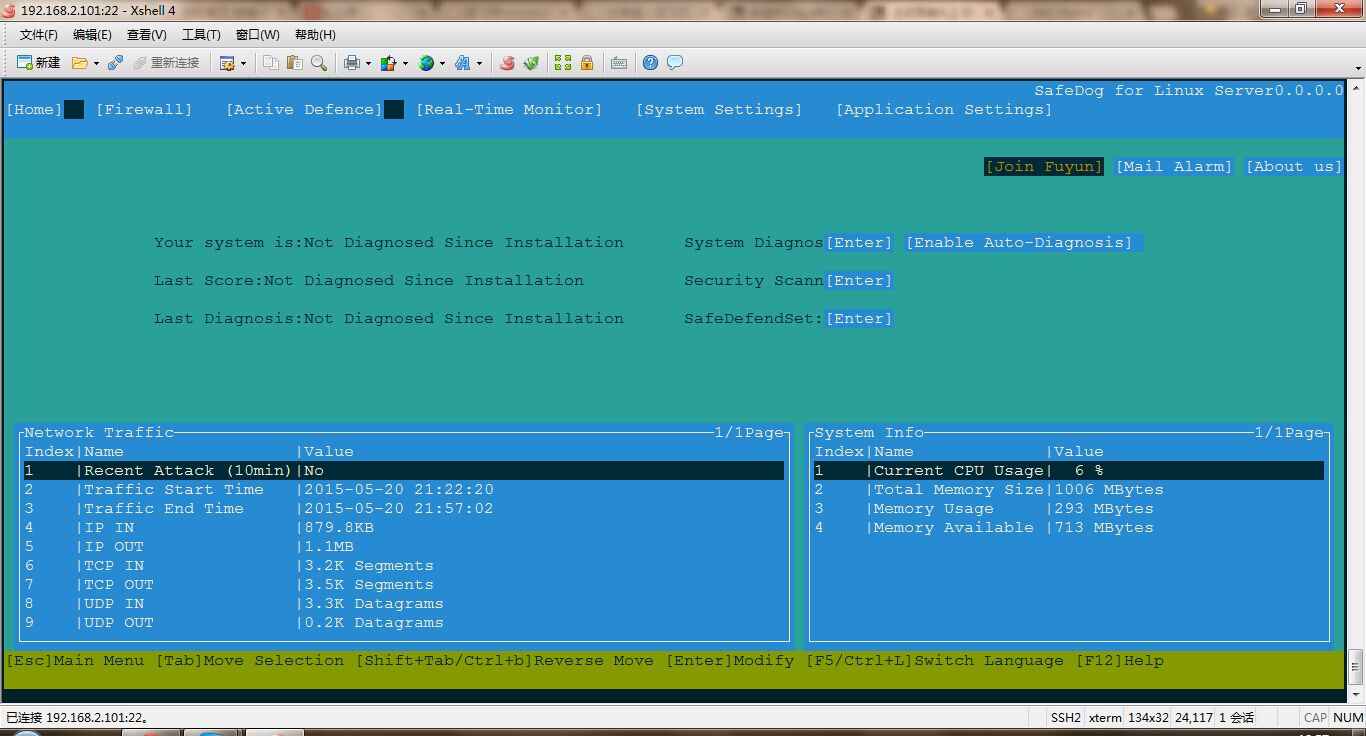Image resolution: width=1366 pixels, height=736 pixels.
Task: Expand the printer dropdown arrow
Action: pos(368,63)
